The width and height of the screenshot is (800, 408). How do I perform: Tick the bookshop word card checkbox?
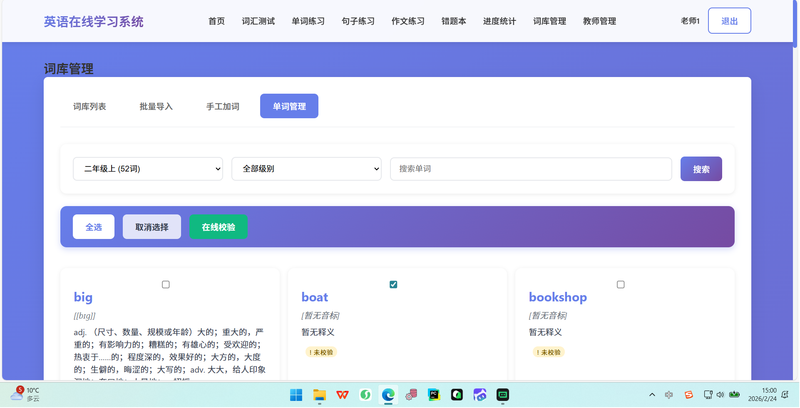point(620,285)
